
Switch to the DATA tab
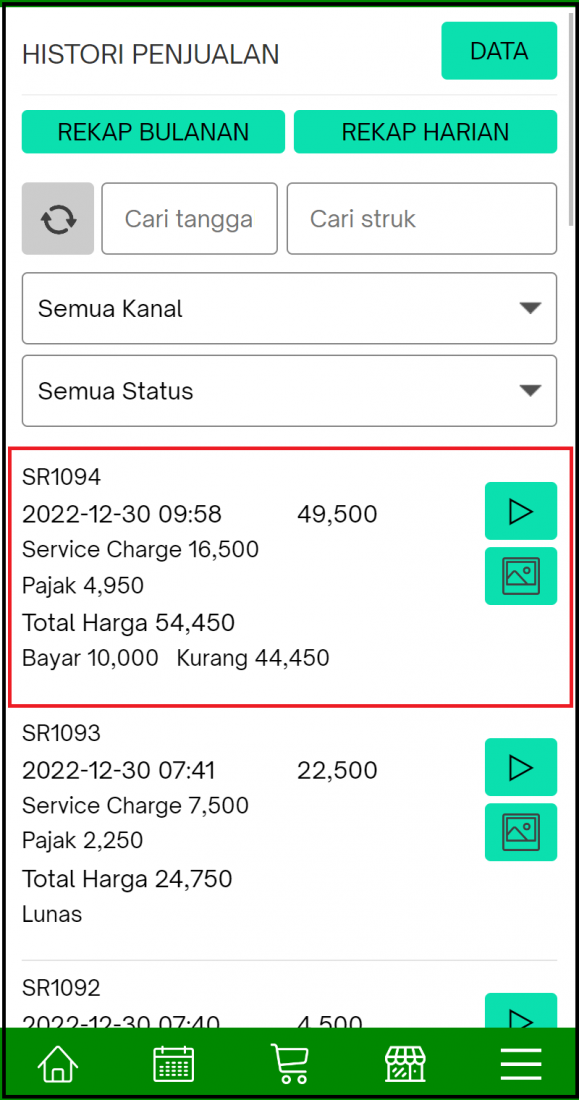click(x=499, y=51)
